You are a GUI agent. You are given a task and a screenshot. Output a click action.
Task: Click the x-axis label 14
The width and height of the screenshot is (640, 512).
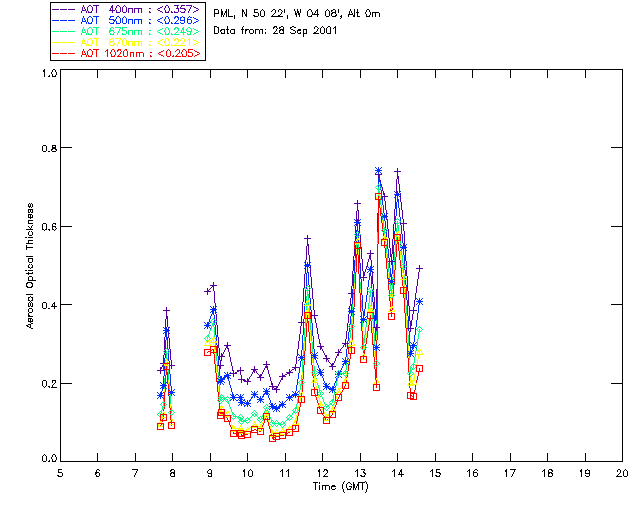coord(398,473)
